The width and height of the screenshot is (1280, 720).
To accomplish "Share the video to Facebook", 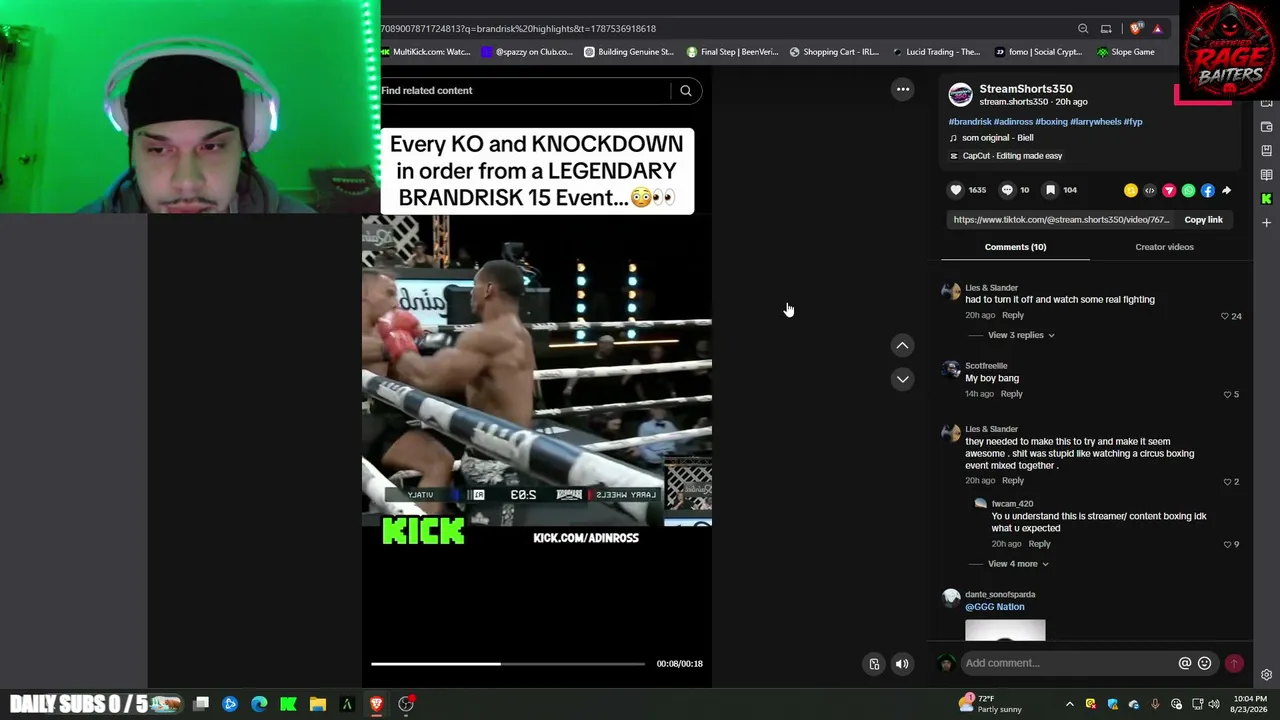I will click(x=1208, y=190).
